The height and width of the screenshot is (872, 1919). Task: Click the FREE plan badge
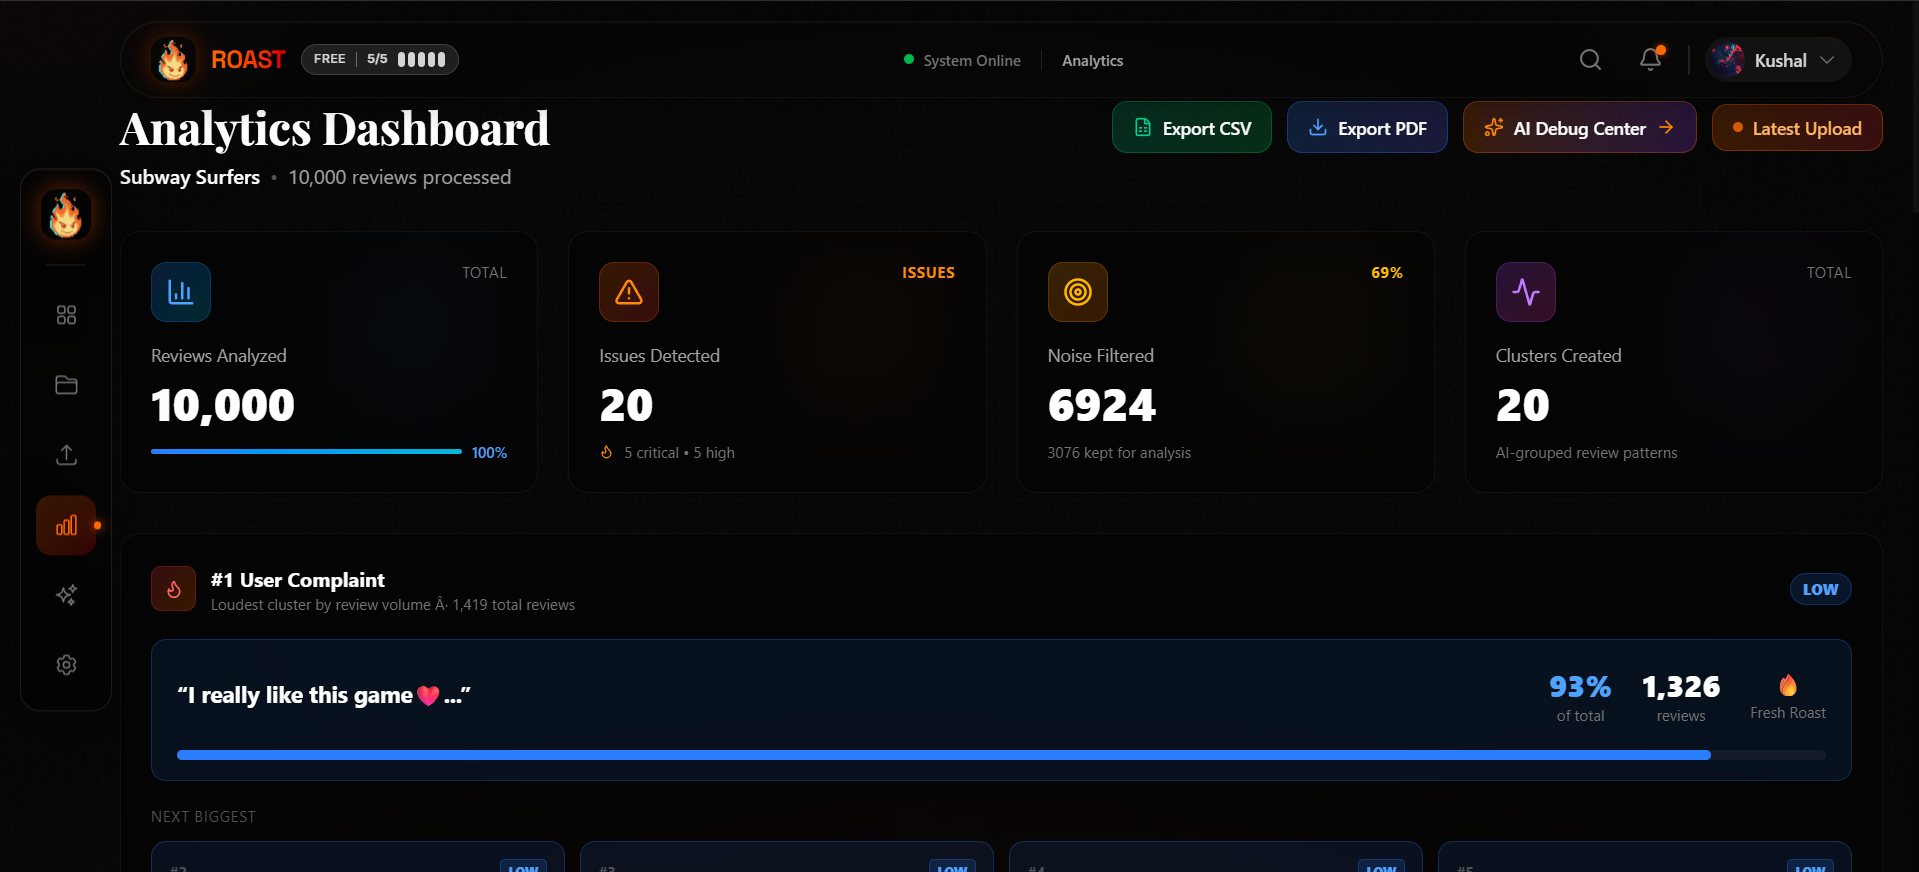(x=329, y=59)
